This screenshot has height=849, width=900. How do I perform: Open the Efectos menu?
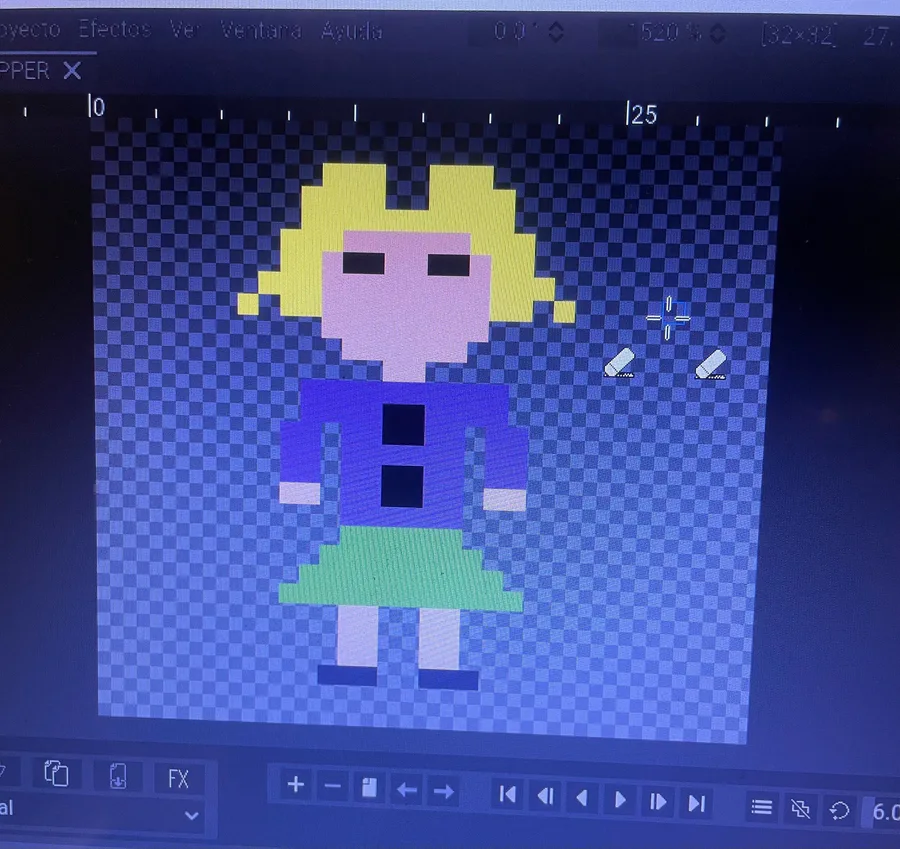[x=114, y=28]
